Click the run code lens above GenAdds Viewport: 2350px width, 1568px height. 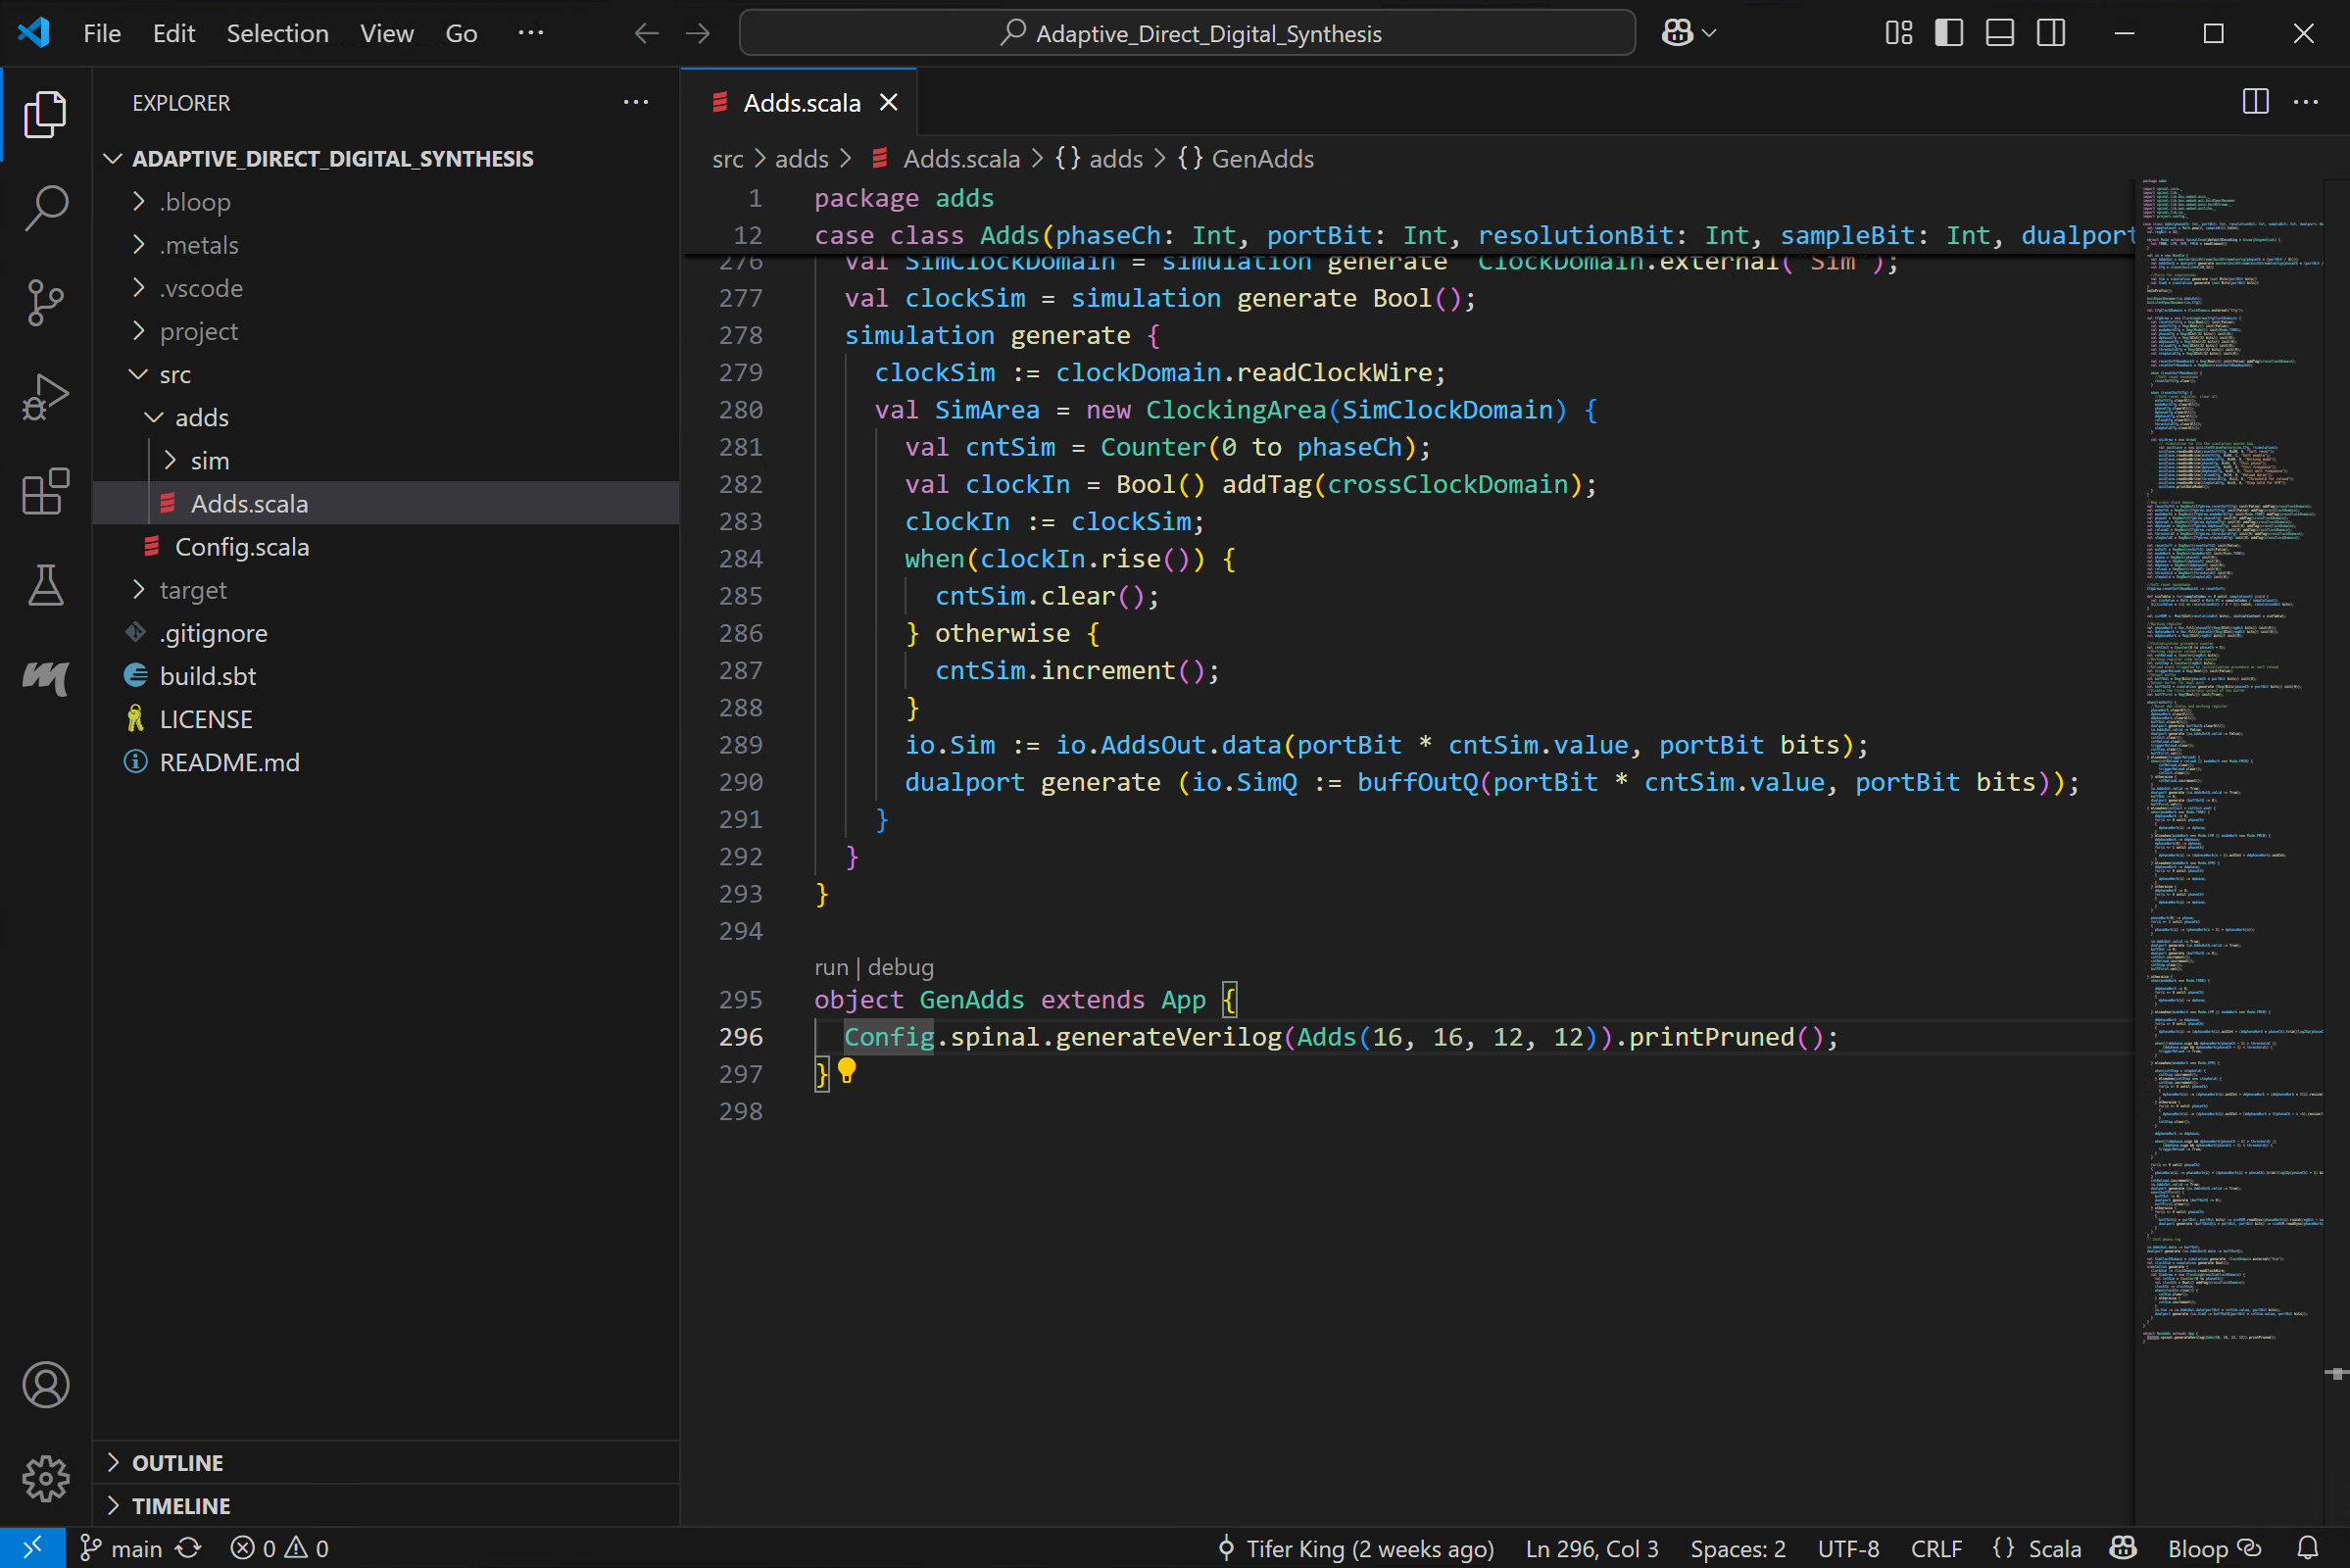831,967
